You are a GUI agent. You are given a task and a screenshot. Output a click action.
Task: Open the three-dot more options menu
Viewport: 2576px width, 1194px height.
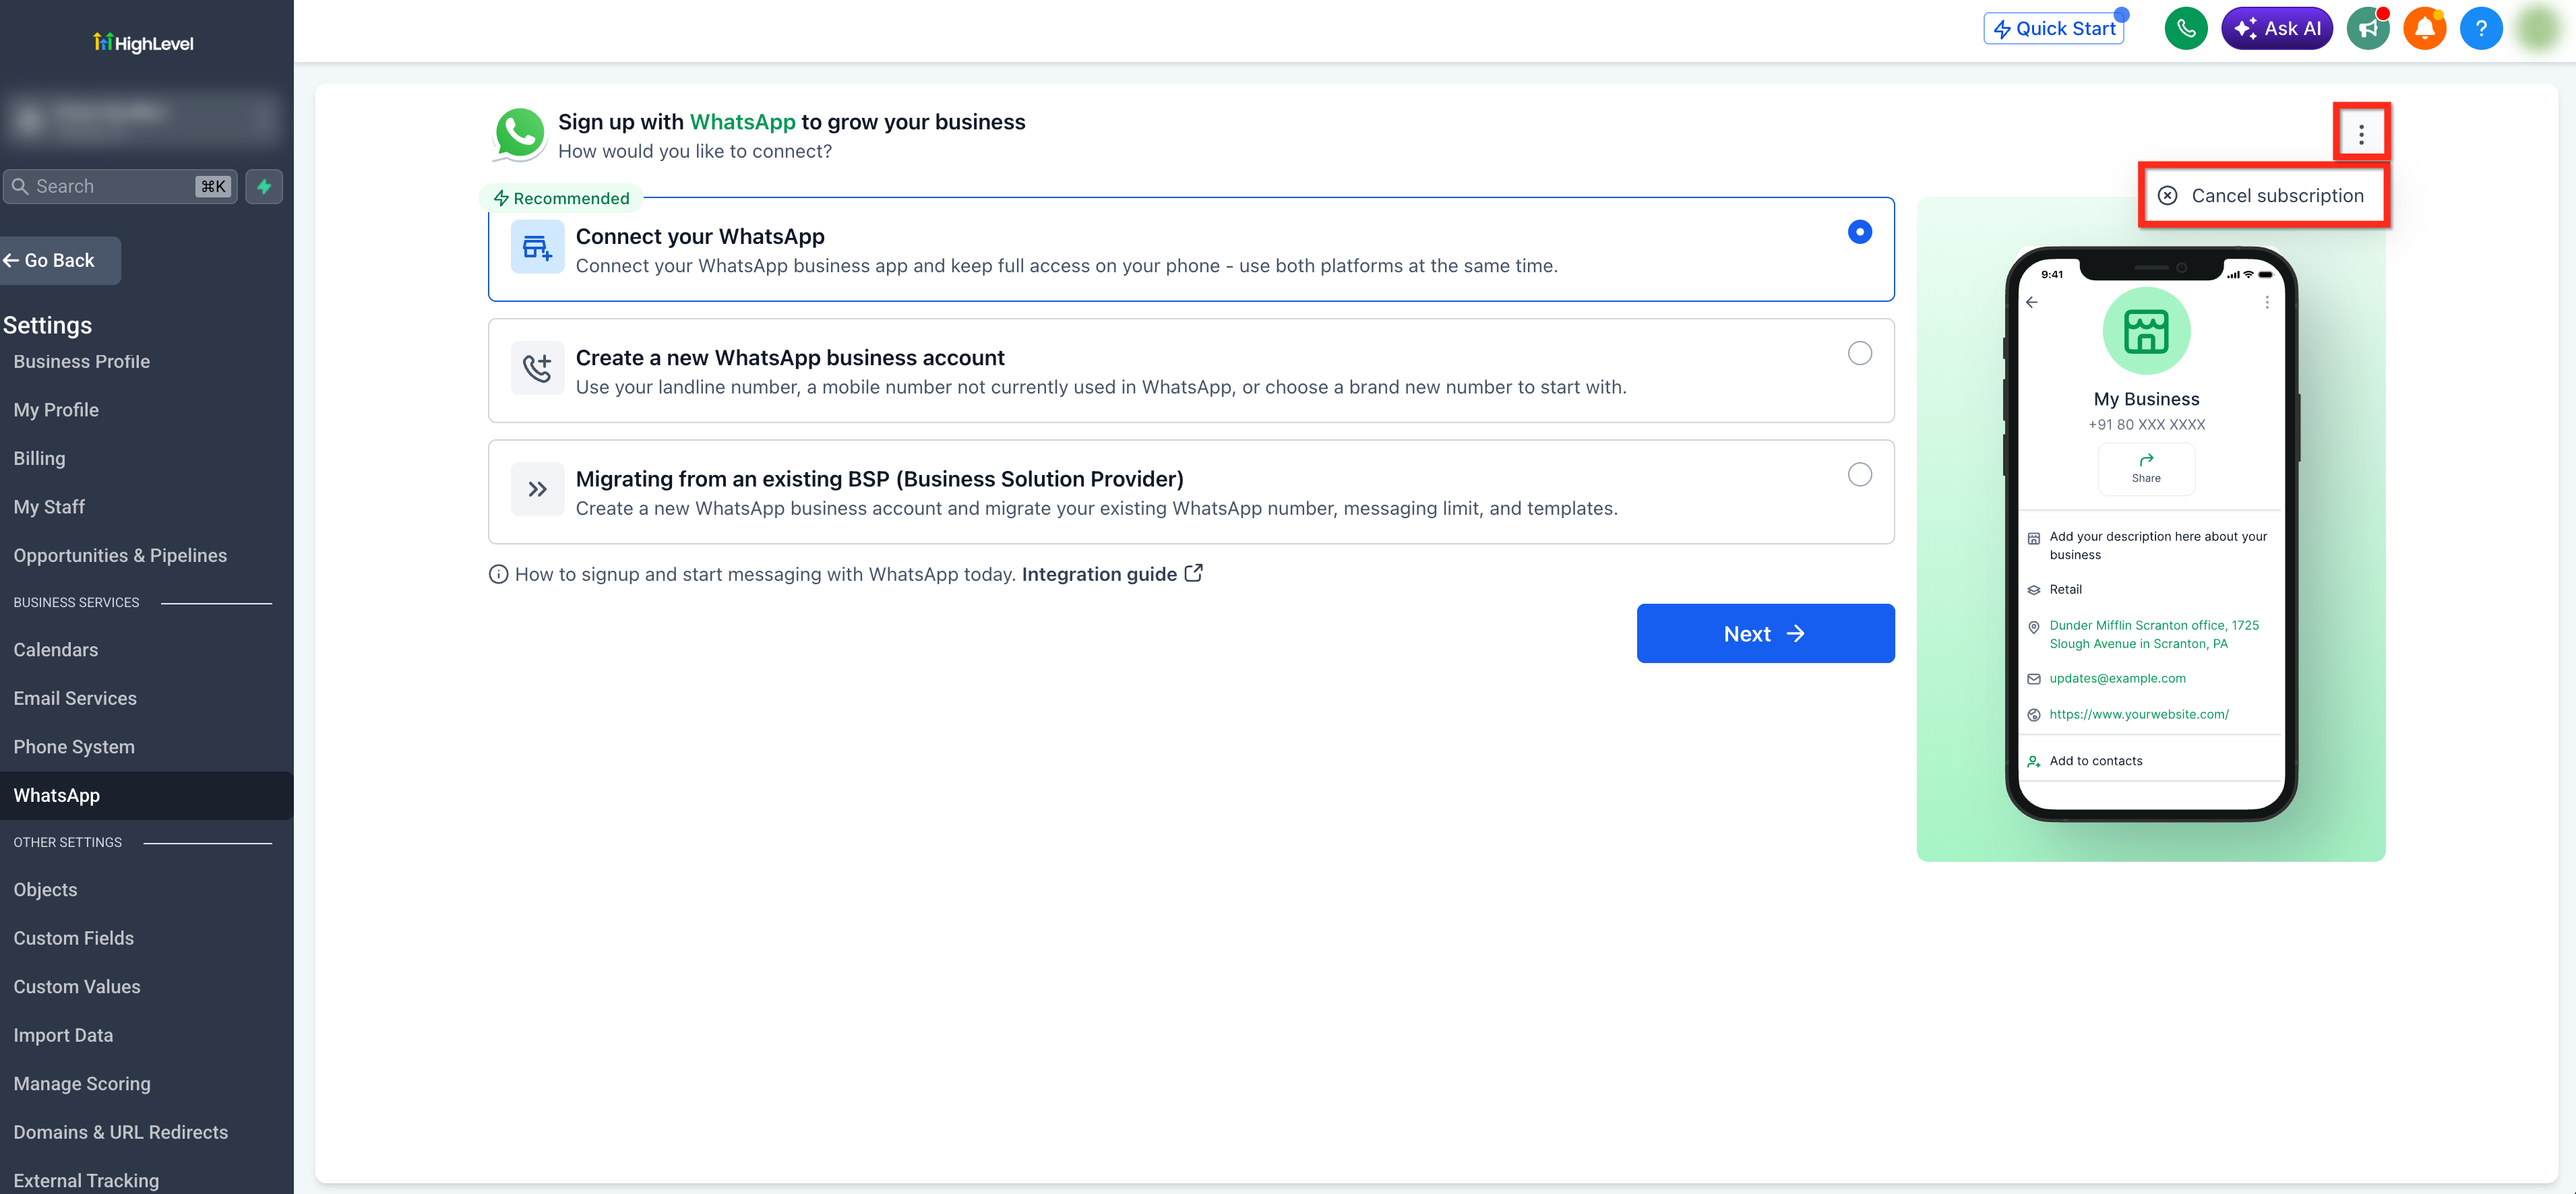point(2361,134)
